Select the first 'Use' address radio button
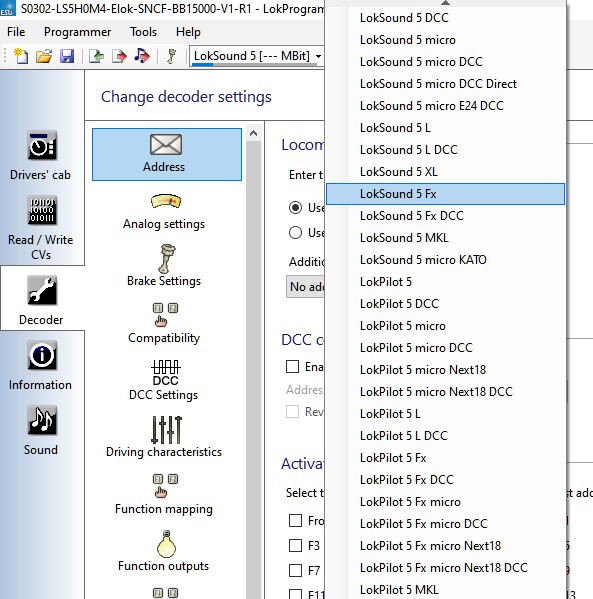The width and height of the screenshot is (593, 599). (295, 207)
